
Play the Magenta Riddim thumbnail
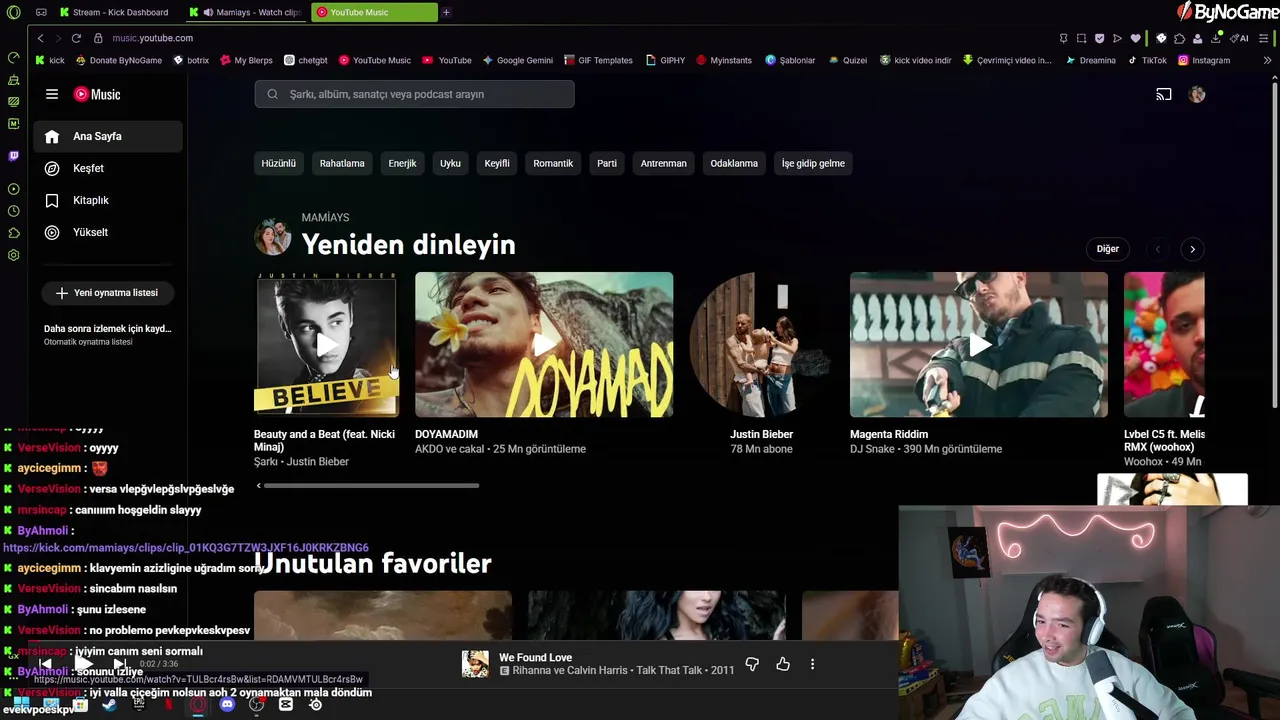[979, 344]
